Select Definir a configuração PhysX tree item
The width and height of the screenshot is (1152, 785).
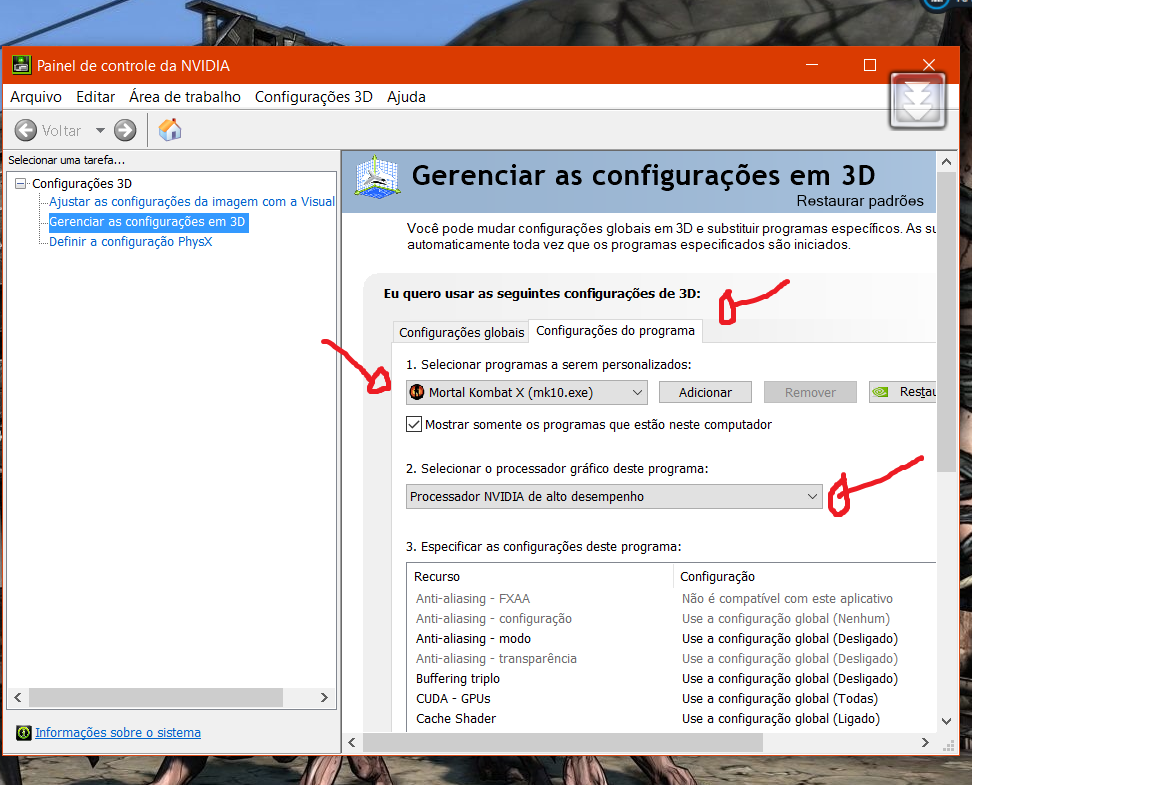130,242
